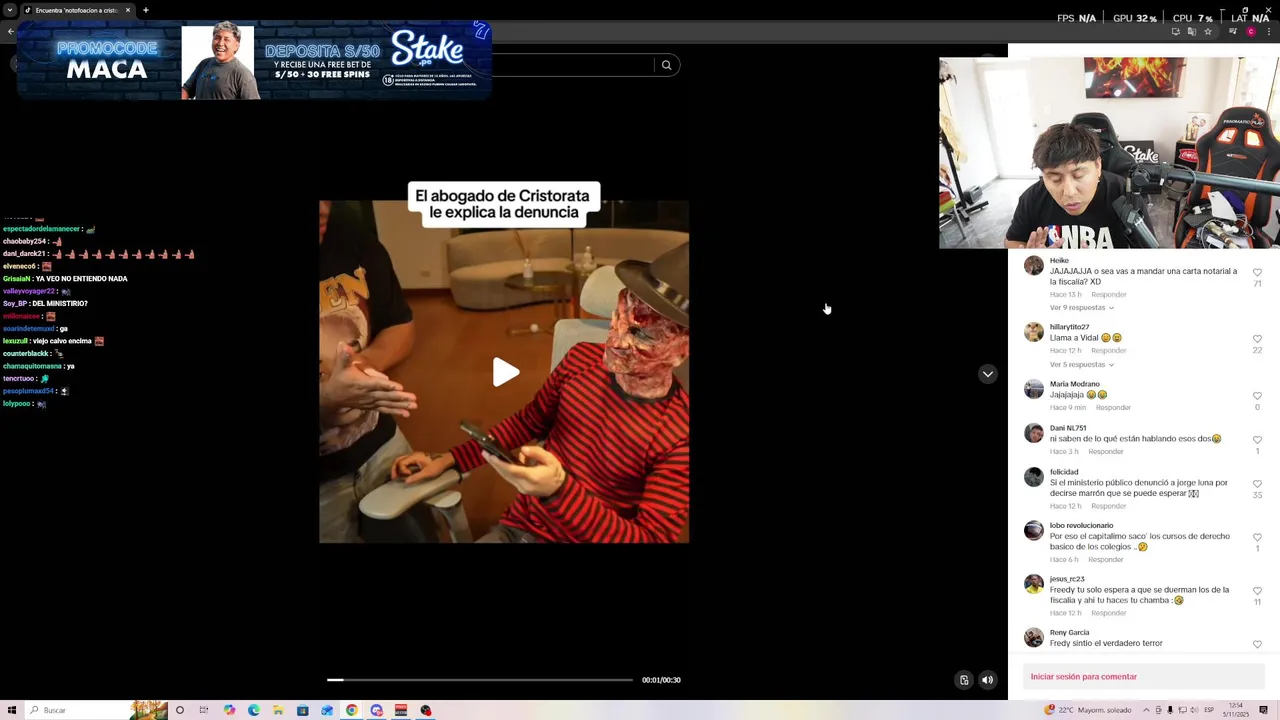Open the Chrome profile avatar 'C'
Screen dimensions: 1280x720
tap(1251, 32)
